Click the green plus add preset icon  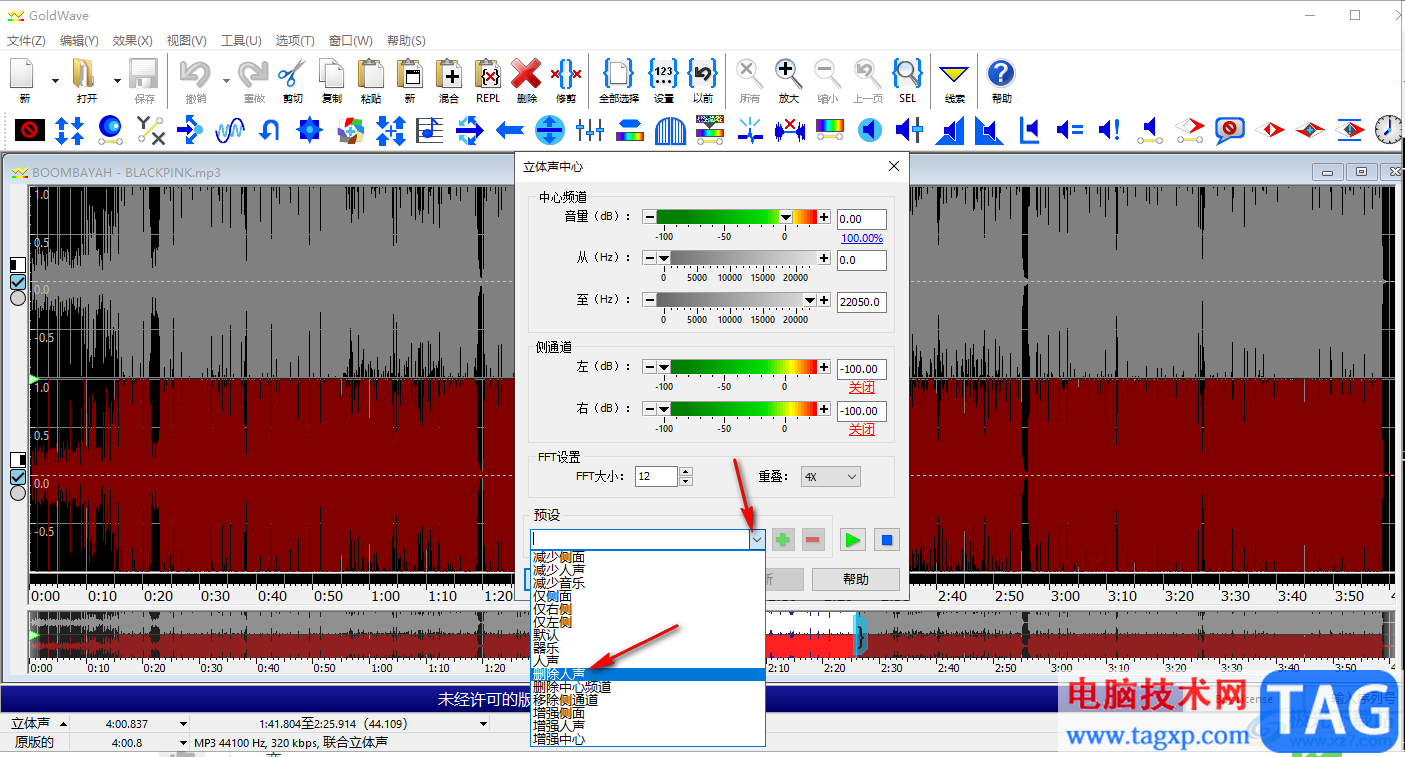tap(783, 540)
